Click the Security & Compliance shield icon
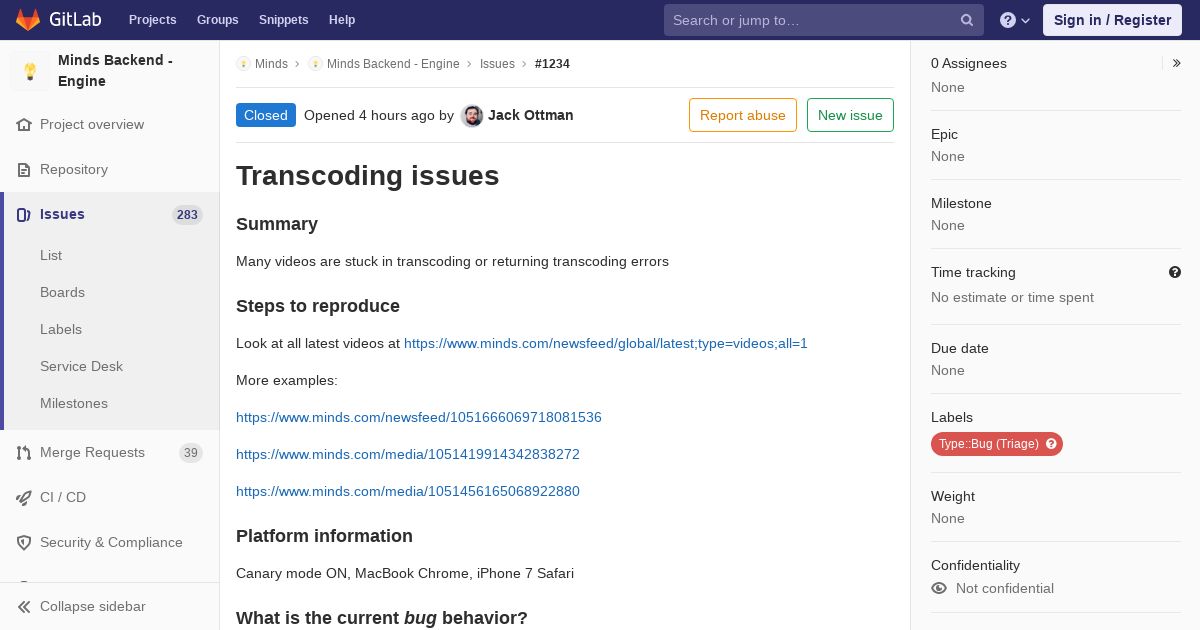Image resolution: width=1200 pixels, height=630 pixels. pyautogui.click(x=24, y=543)
